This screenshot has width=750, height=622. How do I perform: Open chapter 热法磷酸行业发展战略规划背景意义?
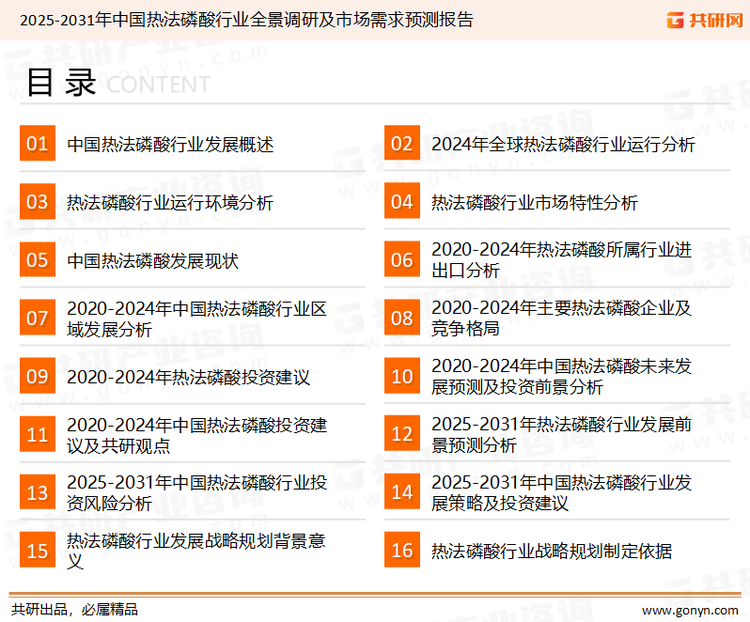tap(196, 551)
